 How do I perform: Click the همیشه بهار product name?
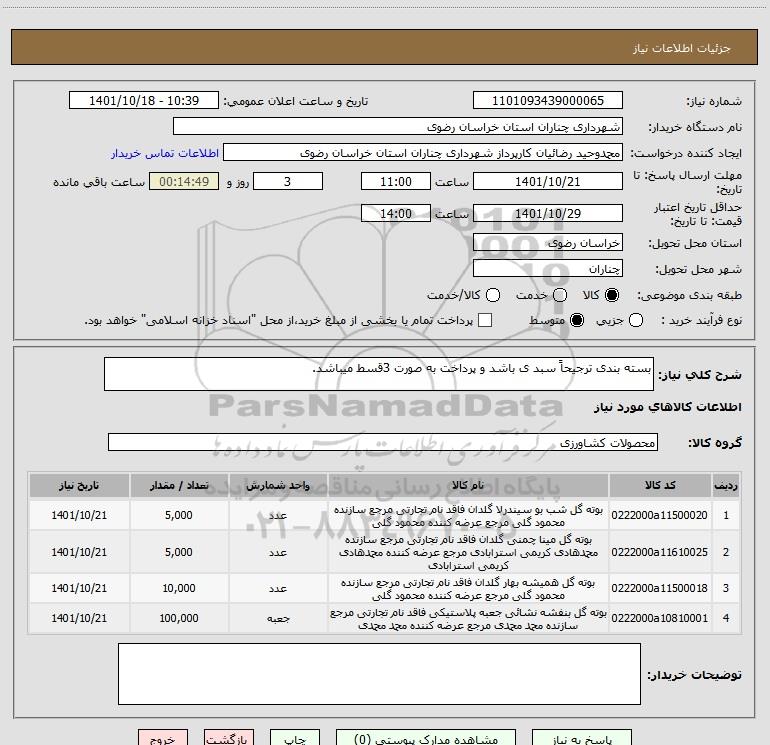pyautogui.click(x=468, y=588)
